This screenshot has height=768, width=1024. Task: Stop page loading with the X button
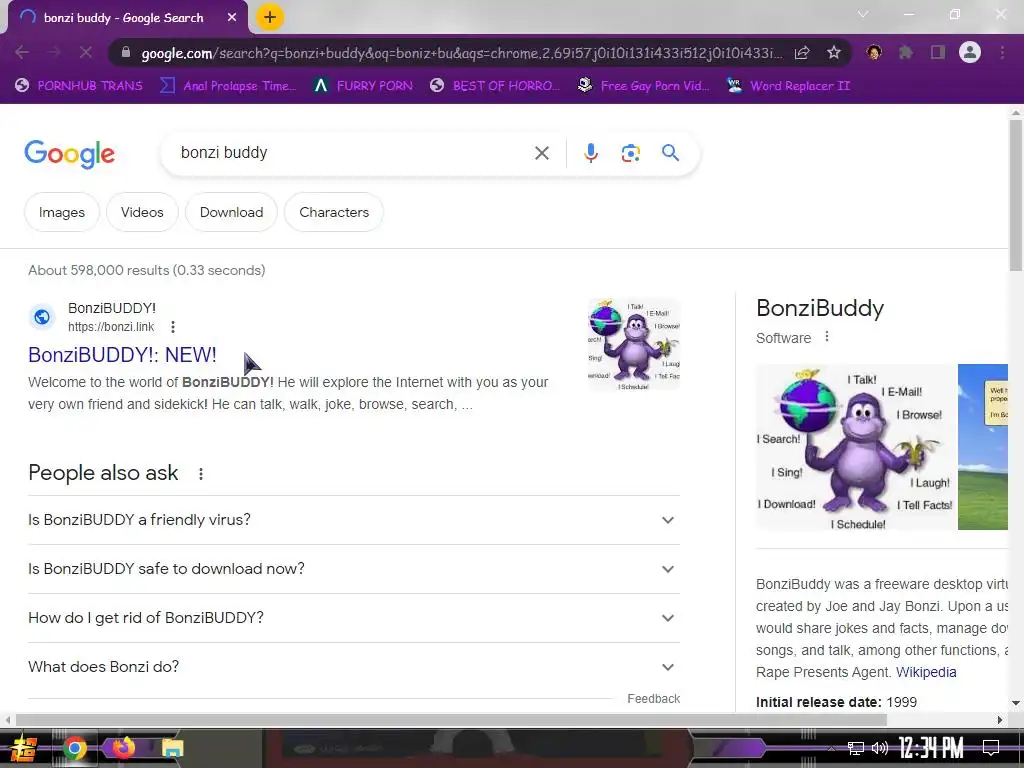coord(86,52)
